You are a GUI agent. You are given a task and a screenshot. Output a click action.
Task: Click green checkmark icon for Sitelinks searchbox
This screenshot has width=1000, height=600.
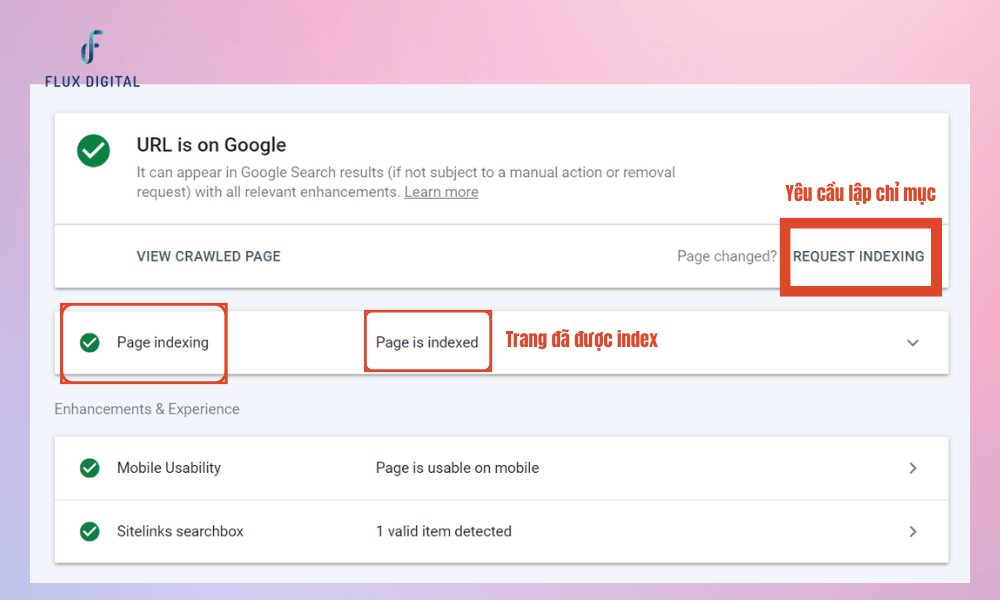89,531
